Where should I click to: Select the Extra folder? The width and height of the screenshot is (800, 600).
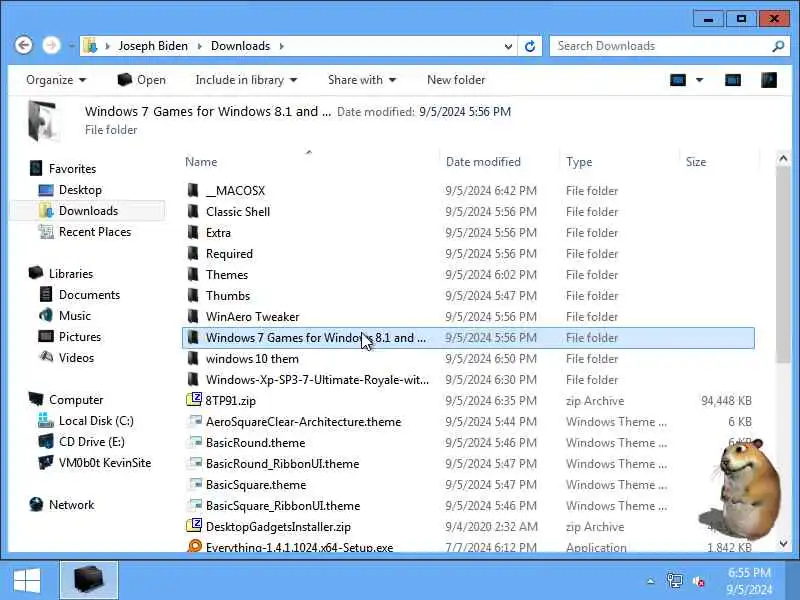[x=218, y=233]
